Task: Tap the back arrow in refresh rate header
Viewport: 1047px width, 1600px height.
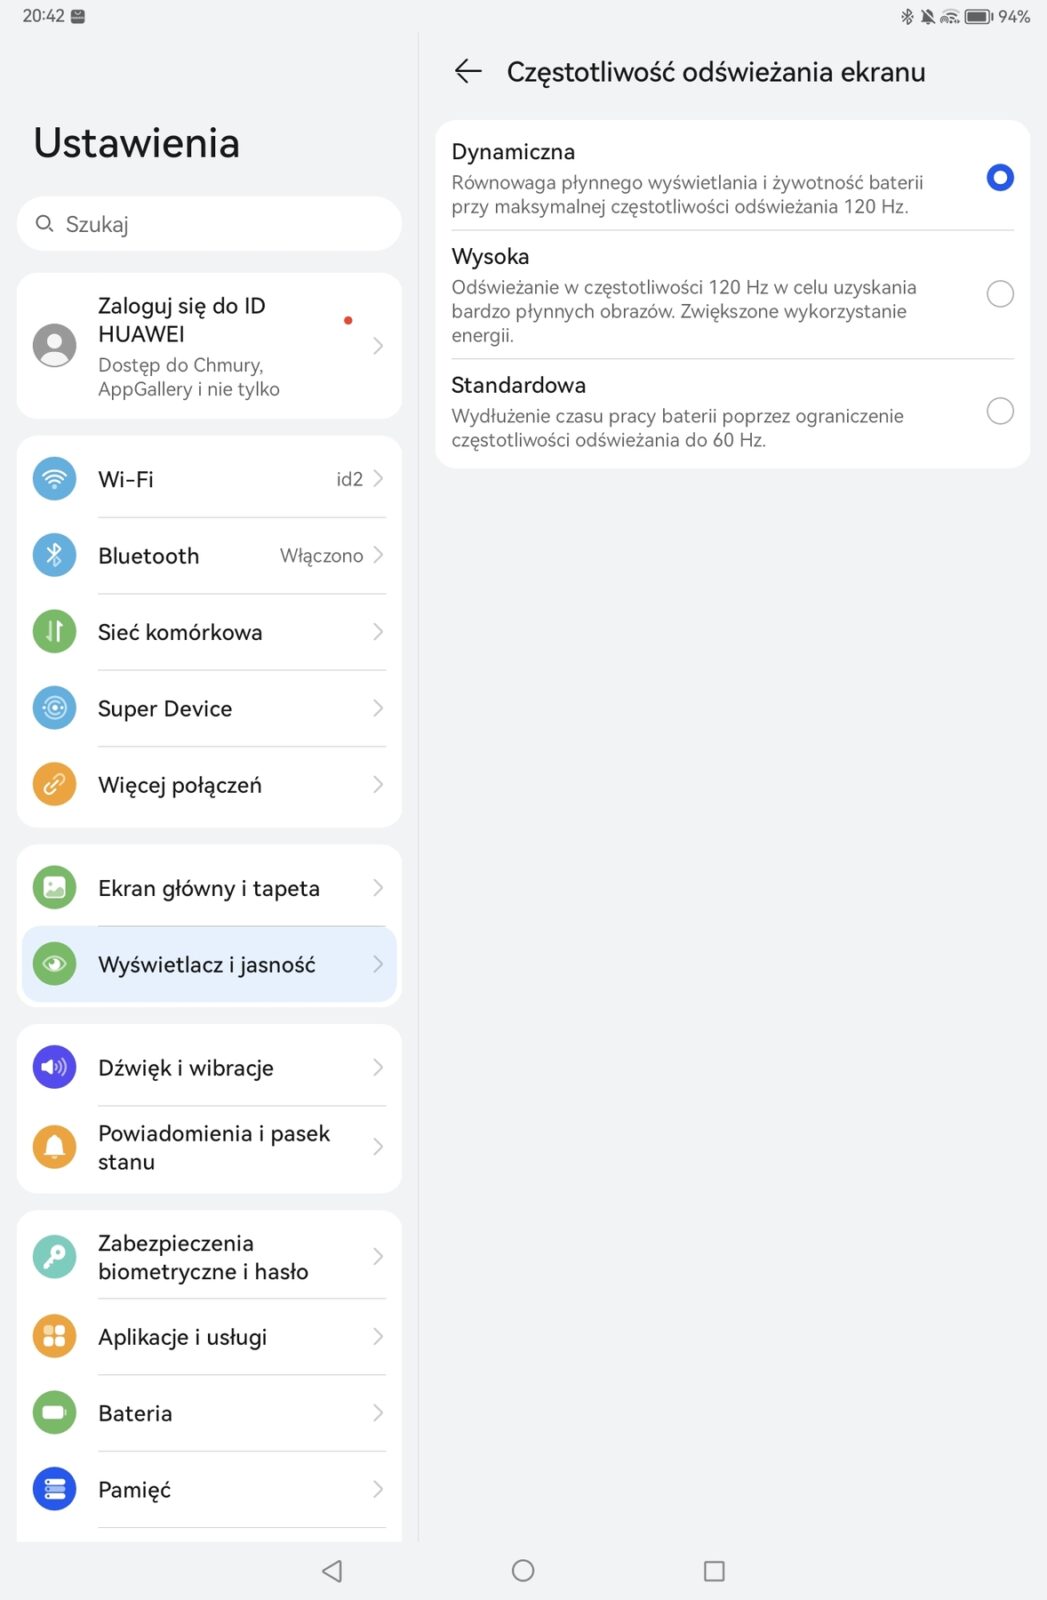Action: pyautogui.click(x=468, y=71)
